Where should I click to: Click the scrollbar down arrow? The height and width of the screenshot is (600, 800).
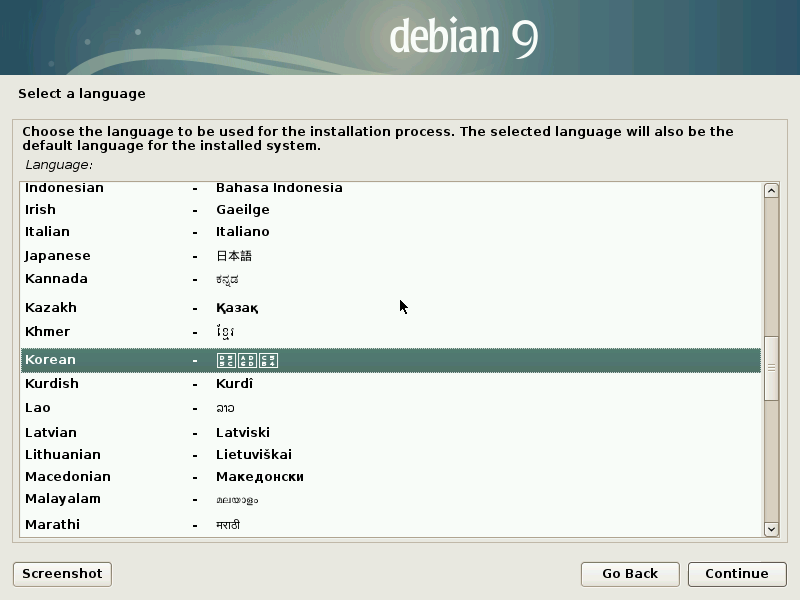(771, 528)
